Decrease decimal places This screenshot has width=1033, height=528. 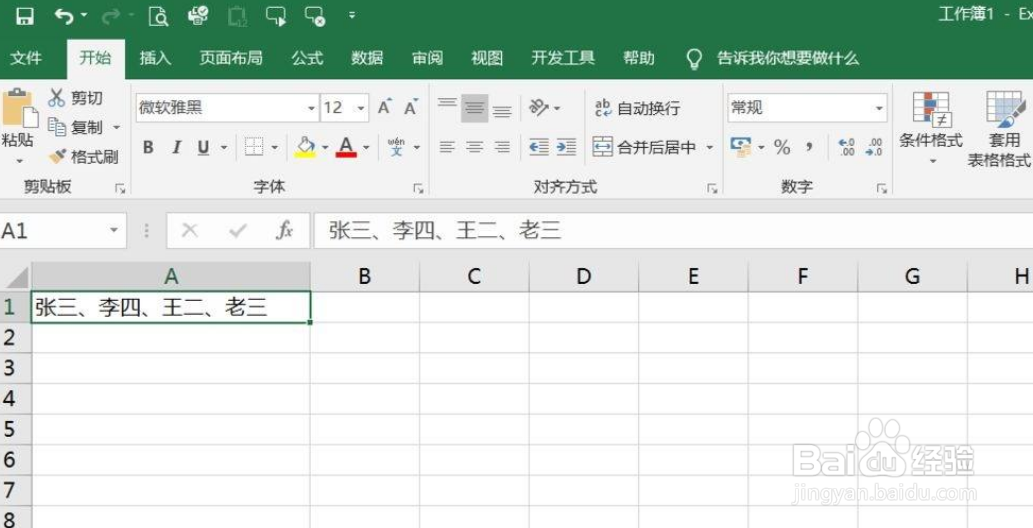(874, 147)
